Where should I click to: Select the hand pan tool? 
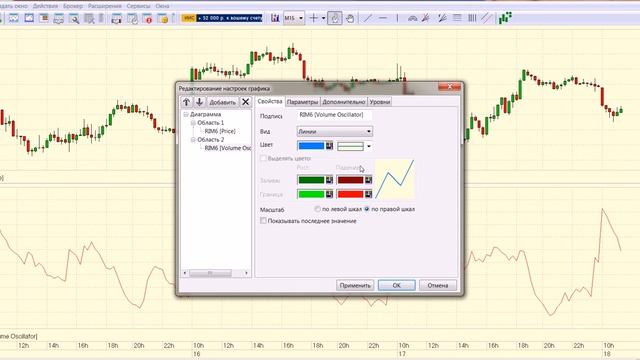[x=350, y=18]
